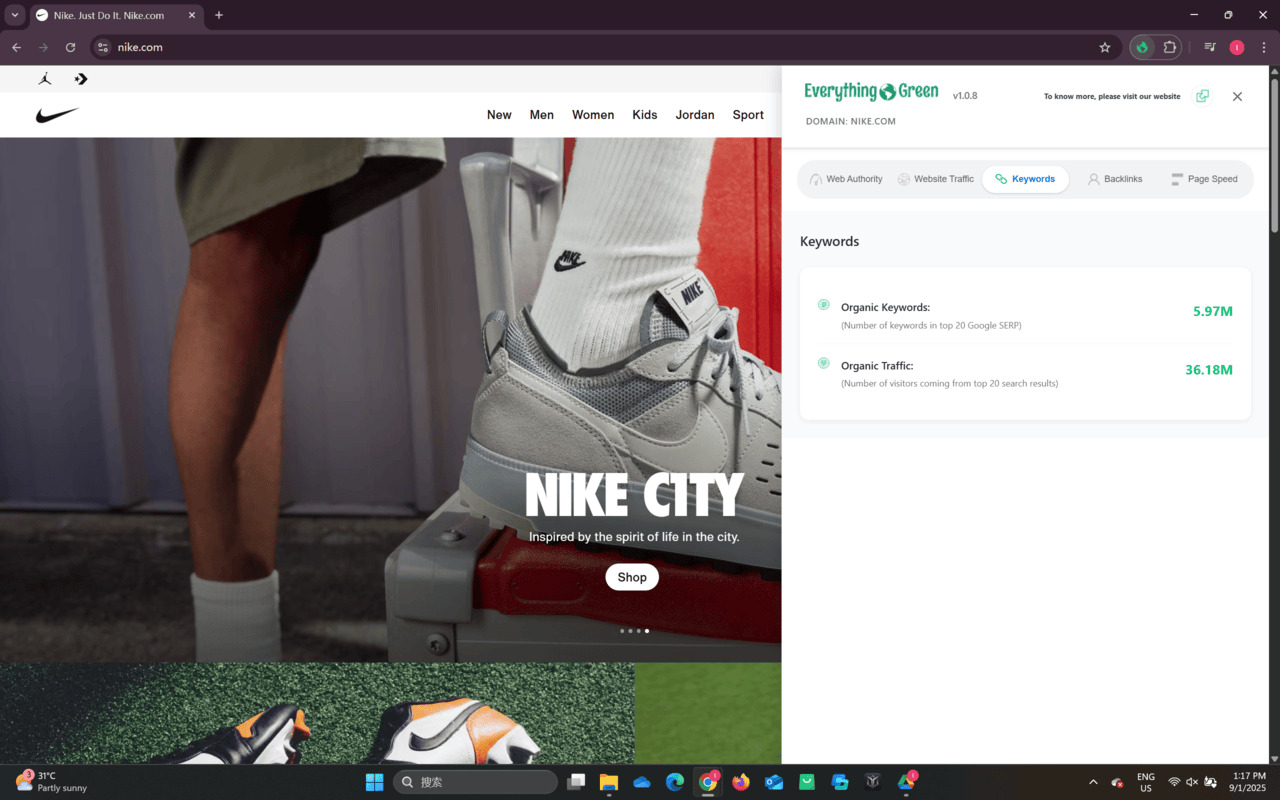Open the Chrome extensions puzzle icon
1280x800 pixels.
(x=1169, y=47)
